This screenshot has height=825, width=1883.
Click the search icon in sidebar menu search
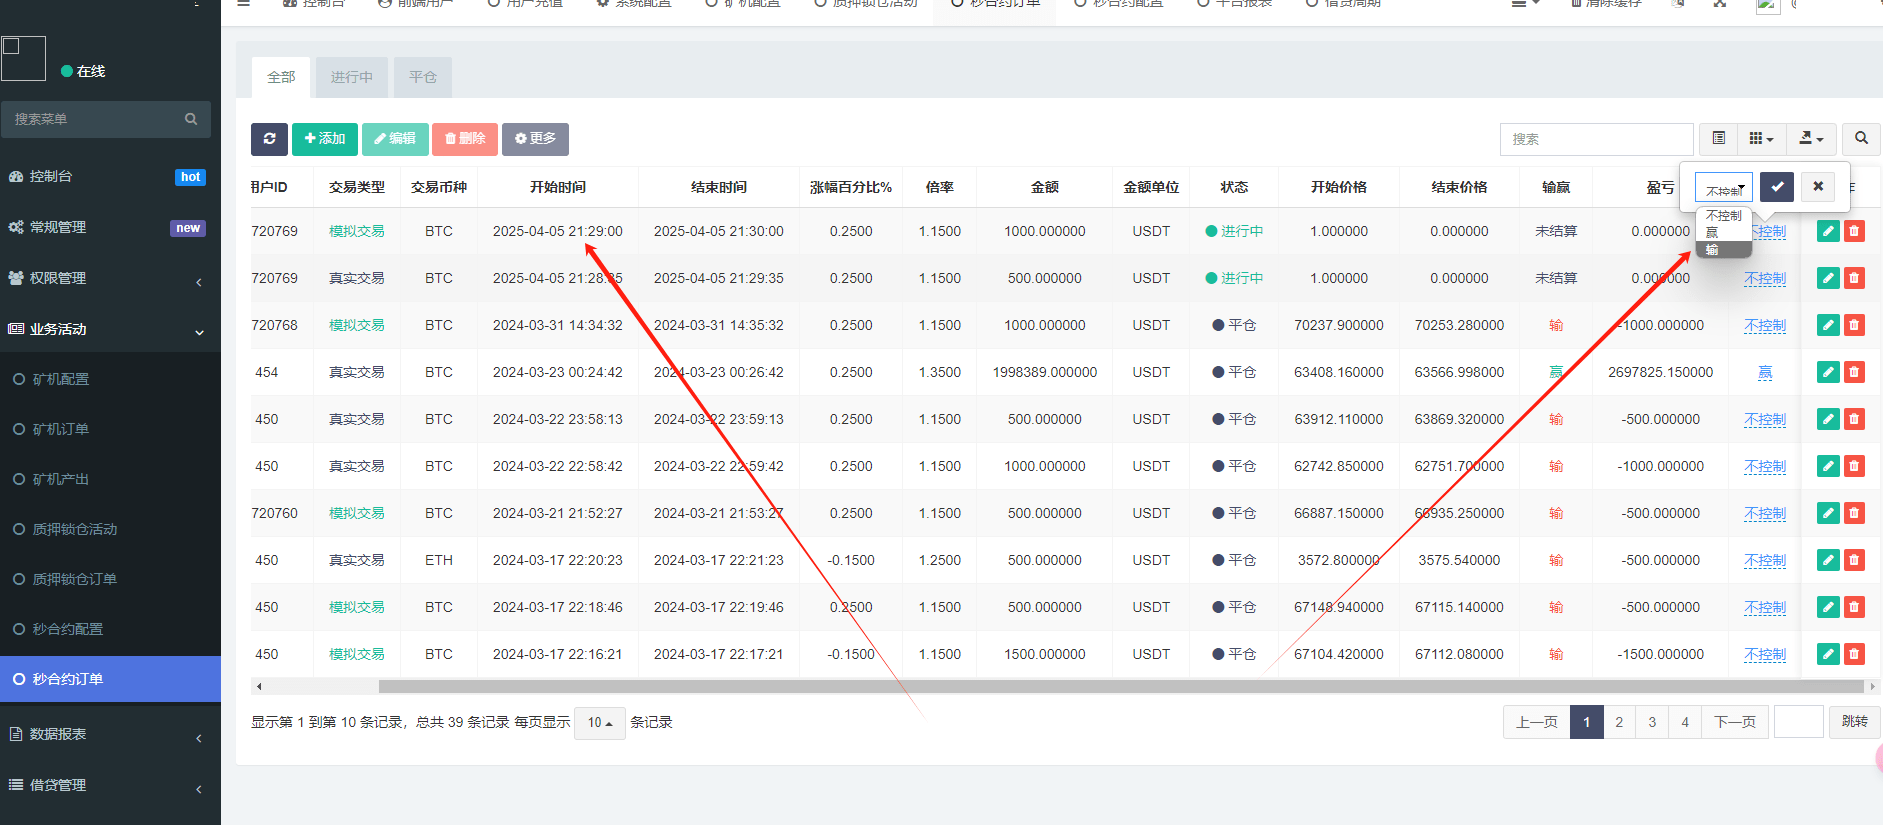coord(191,119)
